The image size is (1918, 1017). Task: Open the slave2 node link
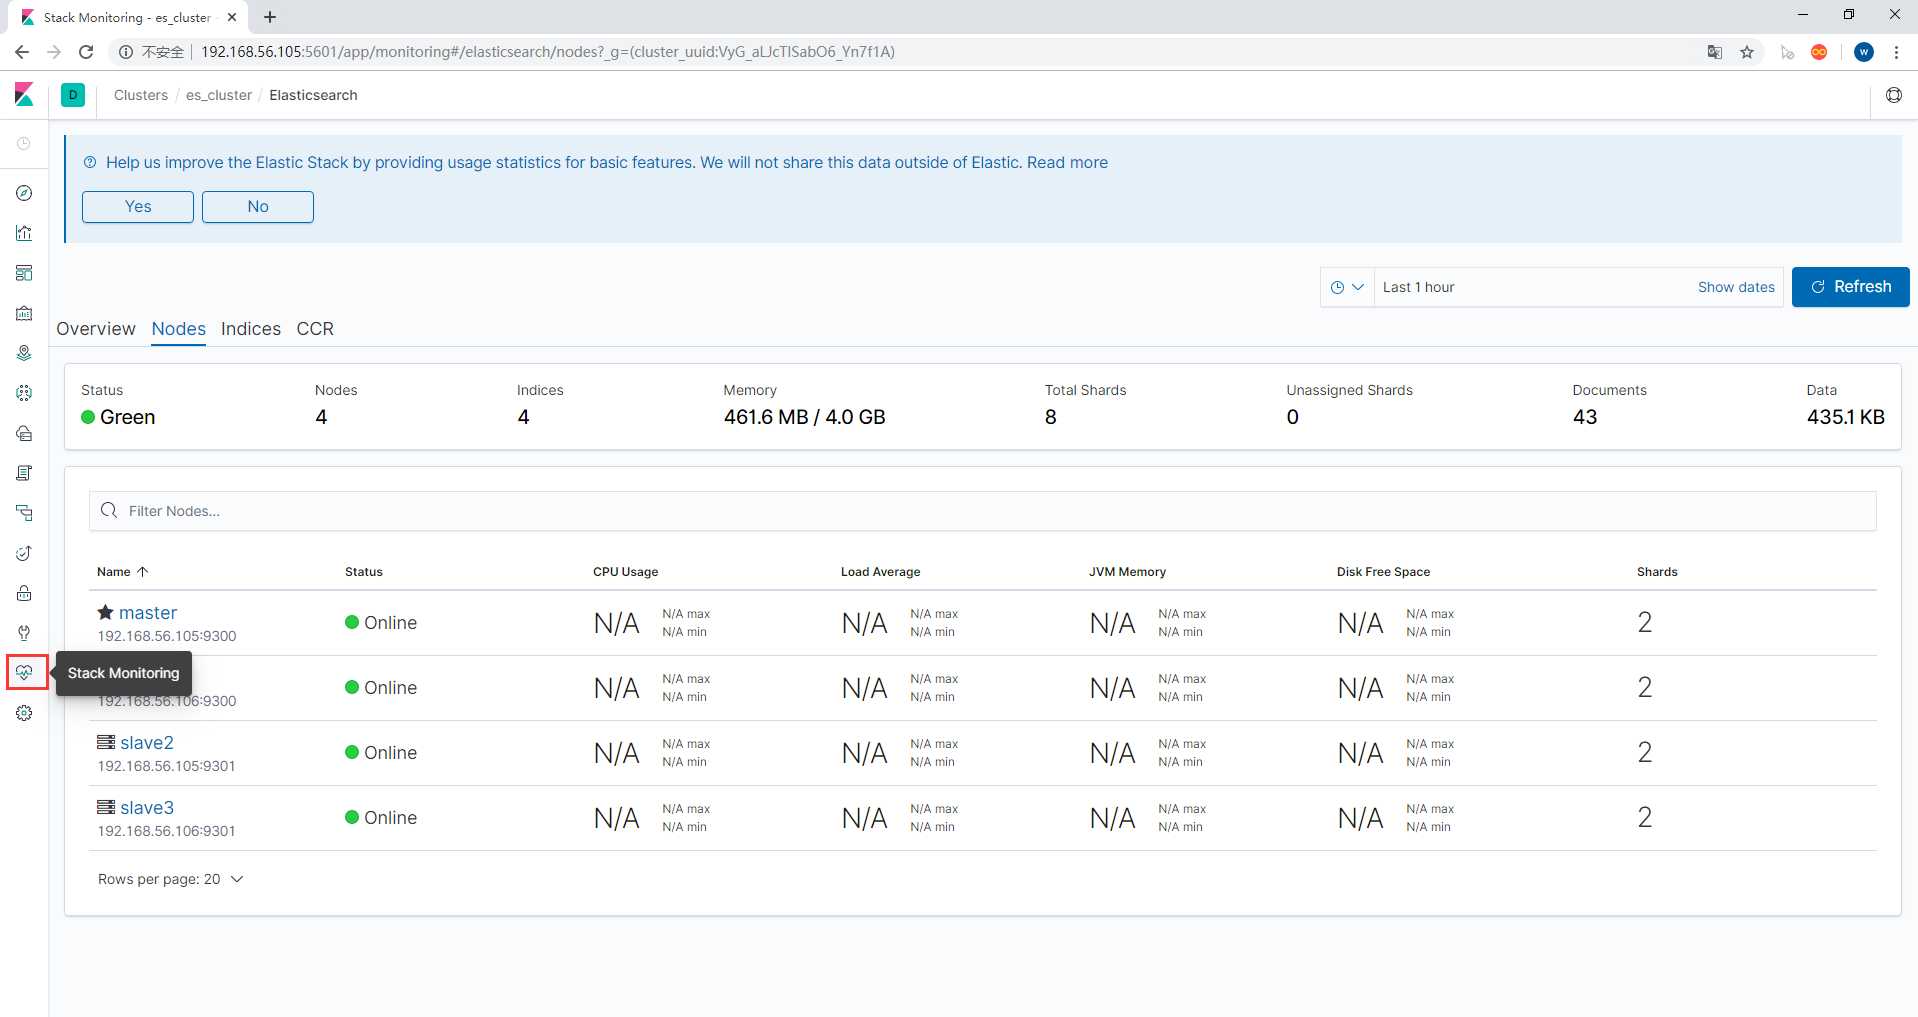[x=147, y=743]
